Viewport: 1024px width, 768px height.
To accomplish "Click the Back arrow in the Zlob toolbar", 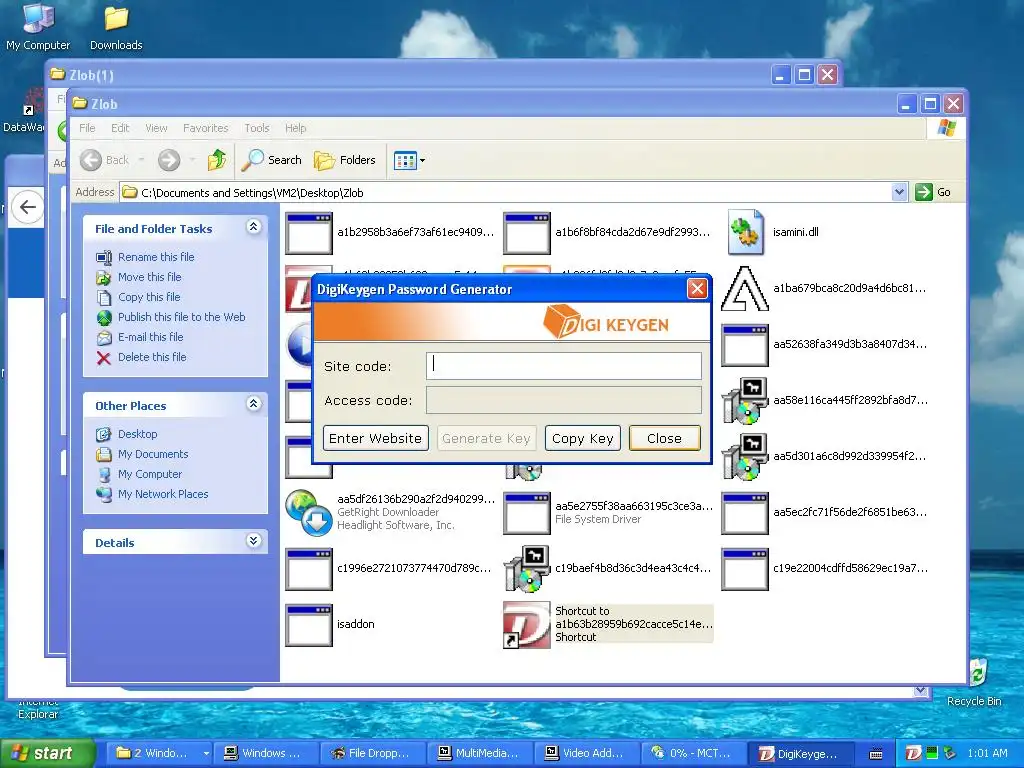I will tap(91, 160).
